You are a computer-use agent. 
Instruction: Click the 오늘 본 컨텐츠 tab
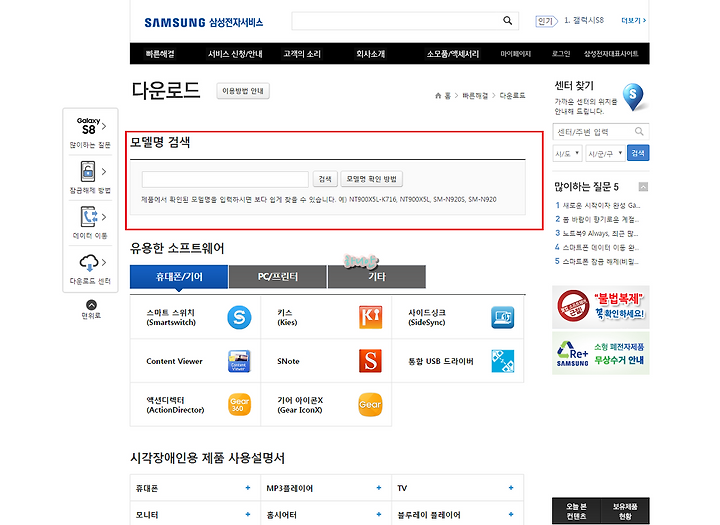[576, 511]
